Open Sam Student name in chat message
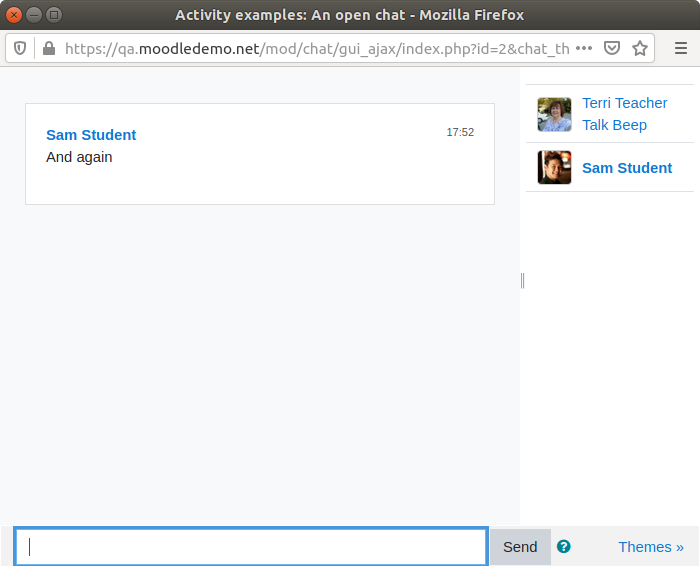 pos(91,135)
